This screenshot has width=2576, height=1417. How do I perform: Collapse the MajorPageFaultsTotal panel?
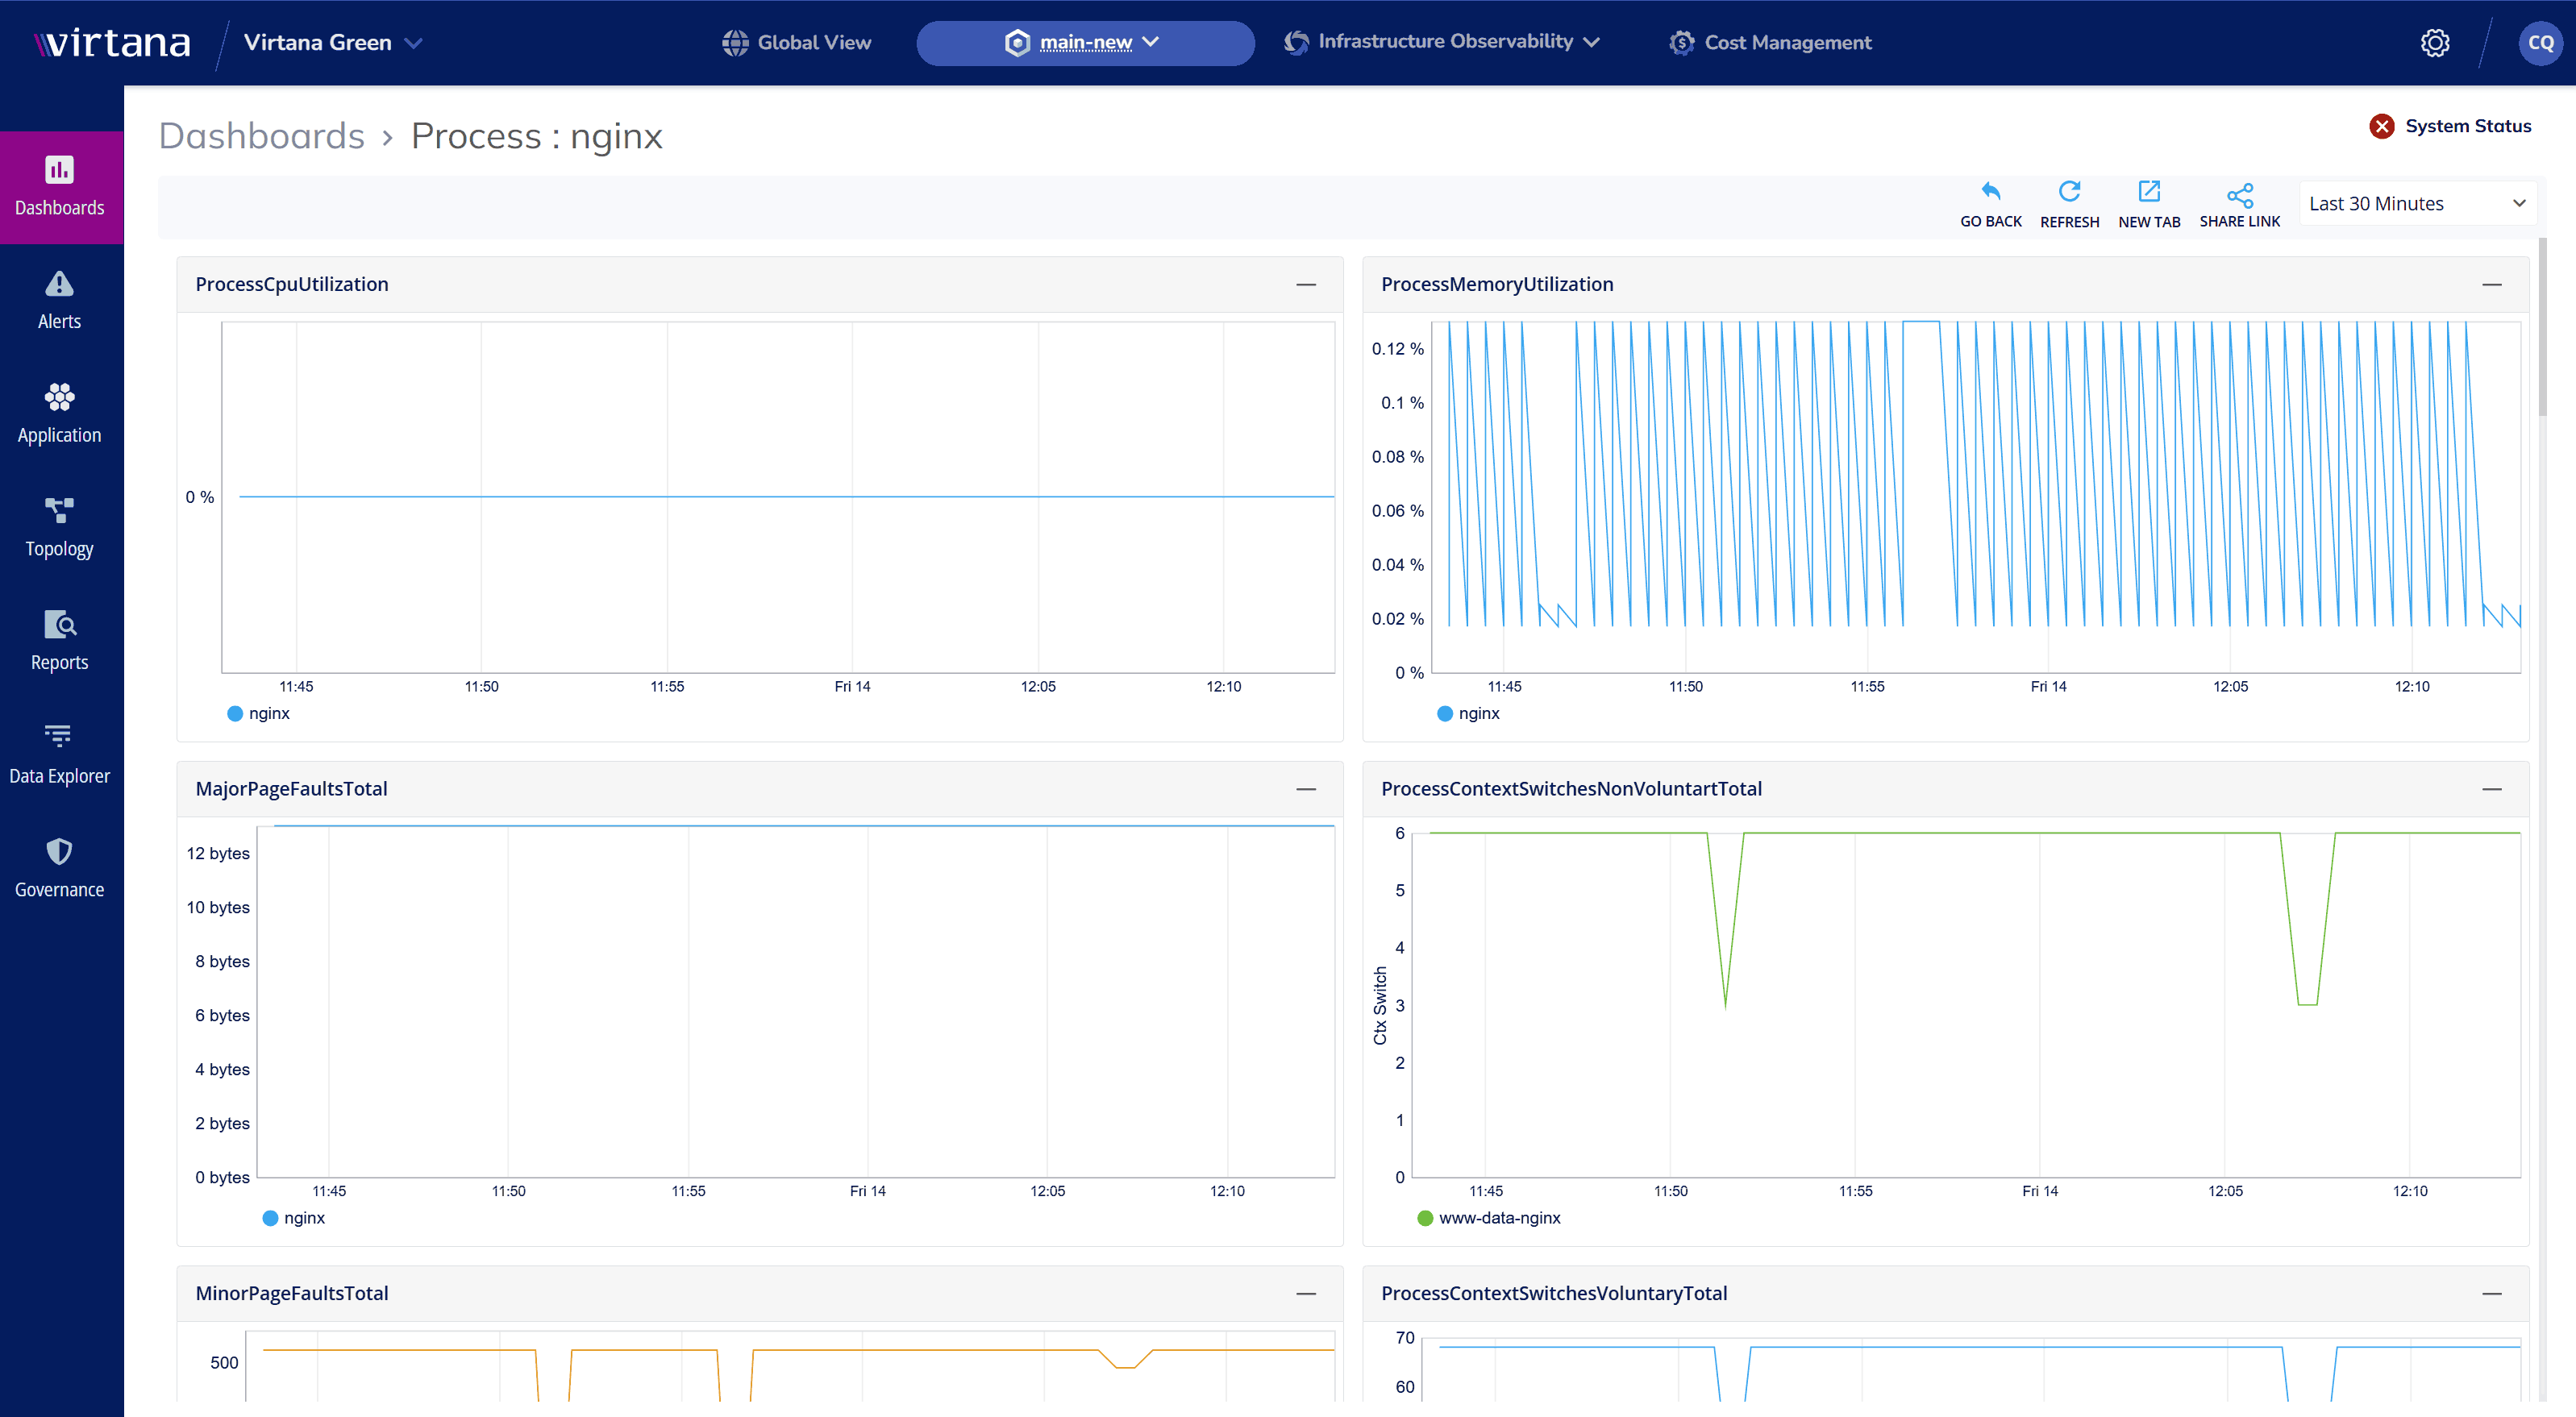point(1305,788)
